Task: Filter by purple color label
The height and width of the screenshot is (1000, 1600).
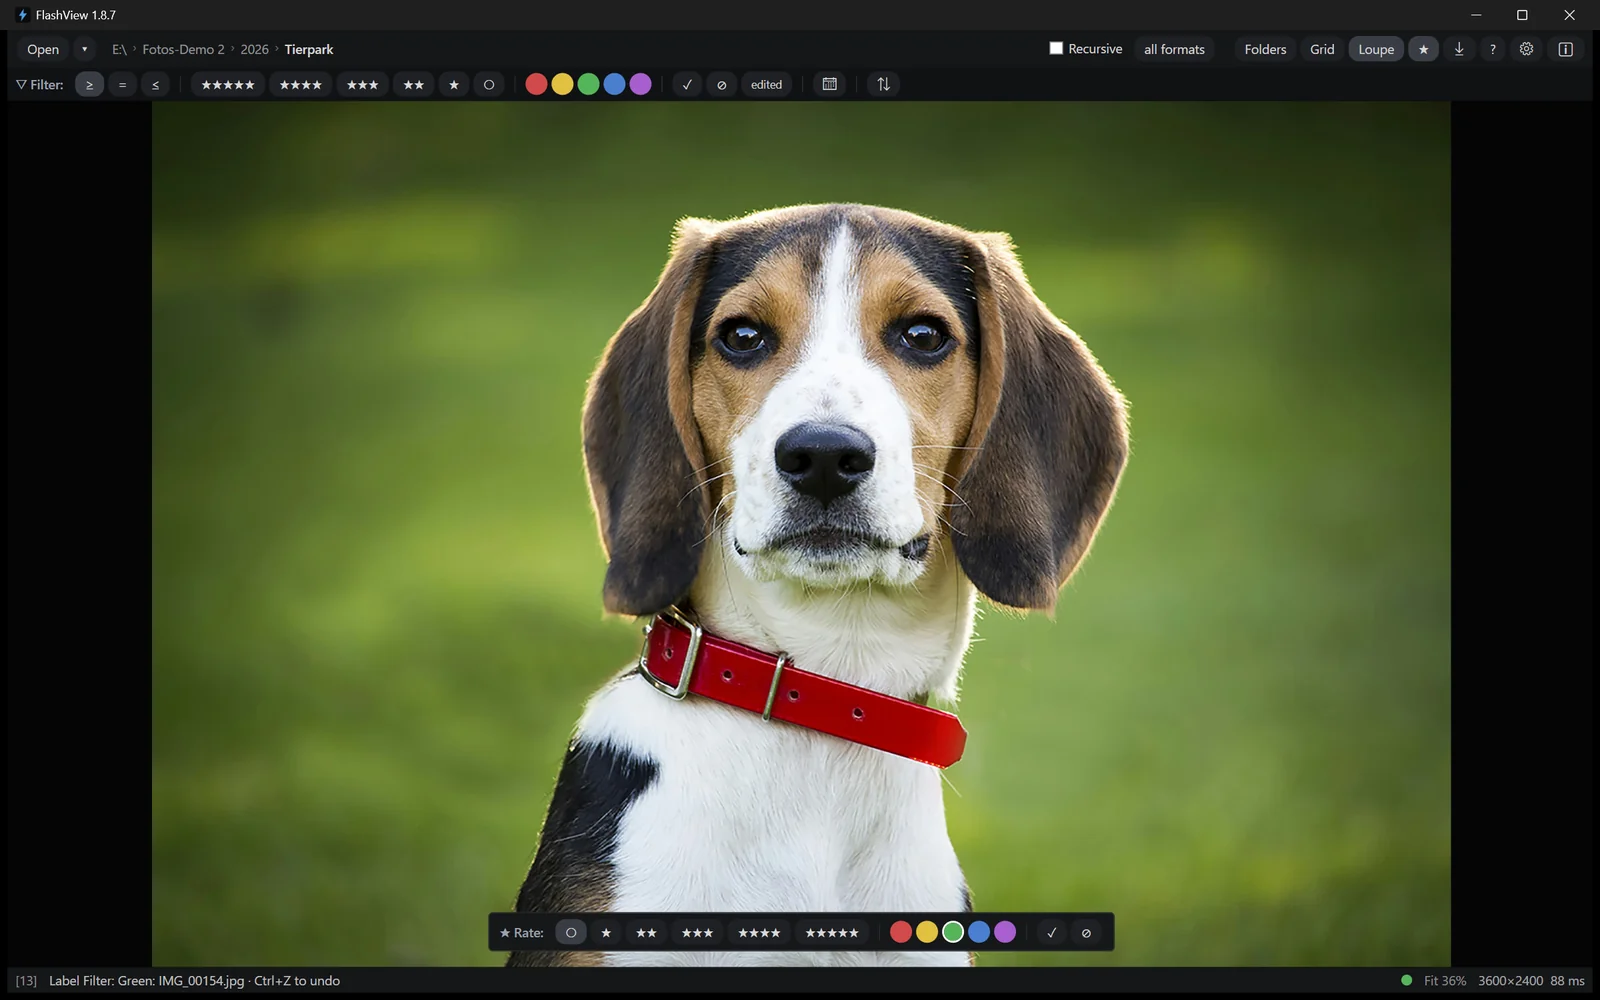Action: point(640,85)
